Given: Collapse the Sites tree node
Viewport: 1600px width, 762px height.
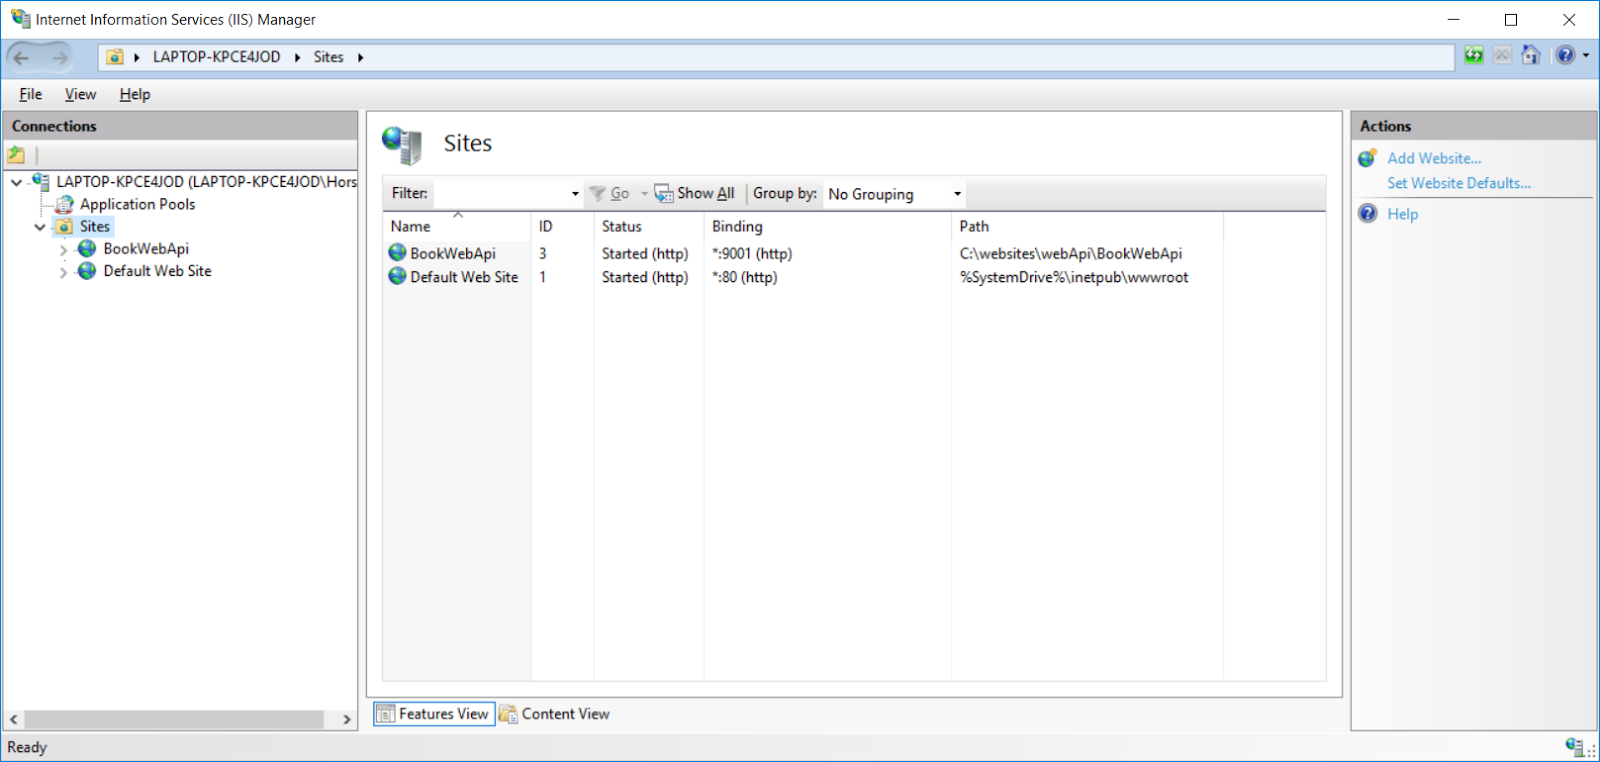Looking at the screenshot, I should pyautogui.click(x=40, y=227).
